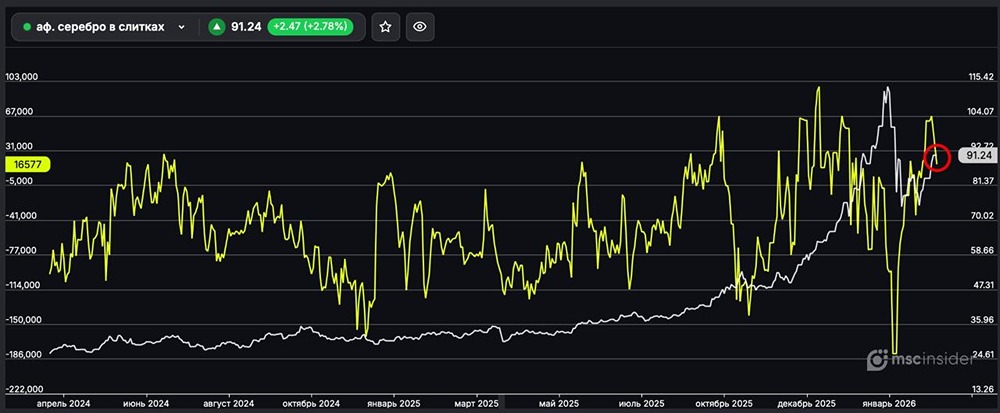1000x413 pixels.
Task: Select the октябрь 2025 time axis label
Action: (724, 404)
